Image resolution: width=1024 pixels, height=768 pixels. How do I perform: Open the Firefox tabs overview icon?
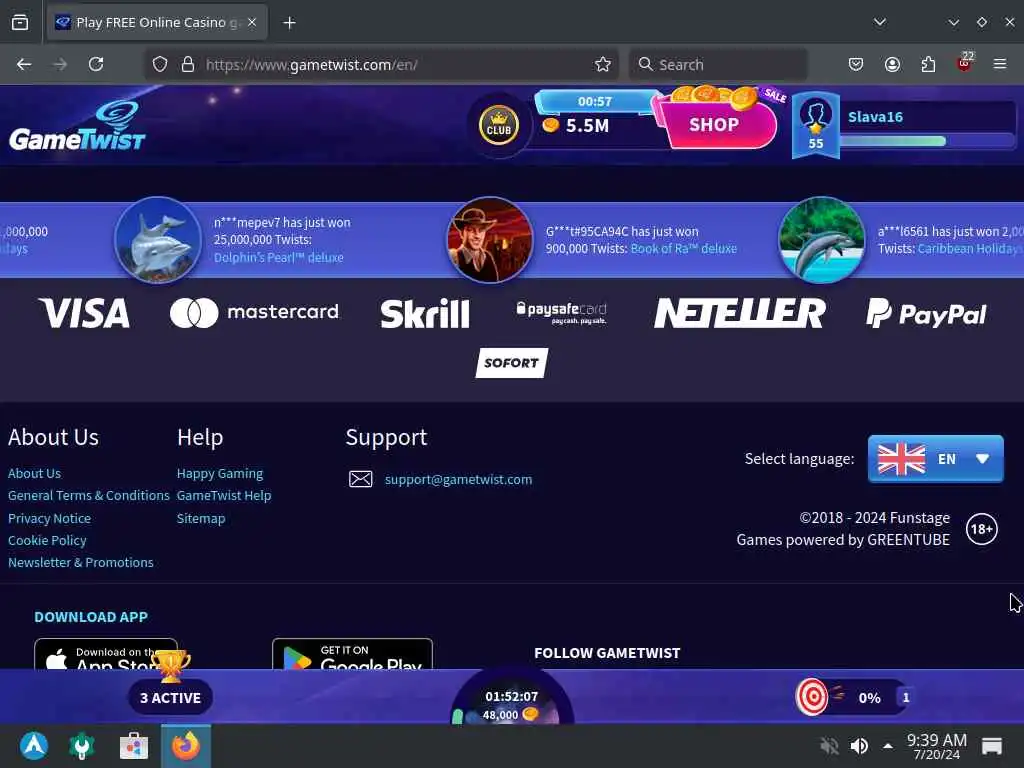pyautogui.click(x=20, y=22)
